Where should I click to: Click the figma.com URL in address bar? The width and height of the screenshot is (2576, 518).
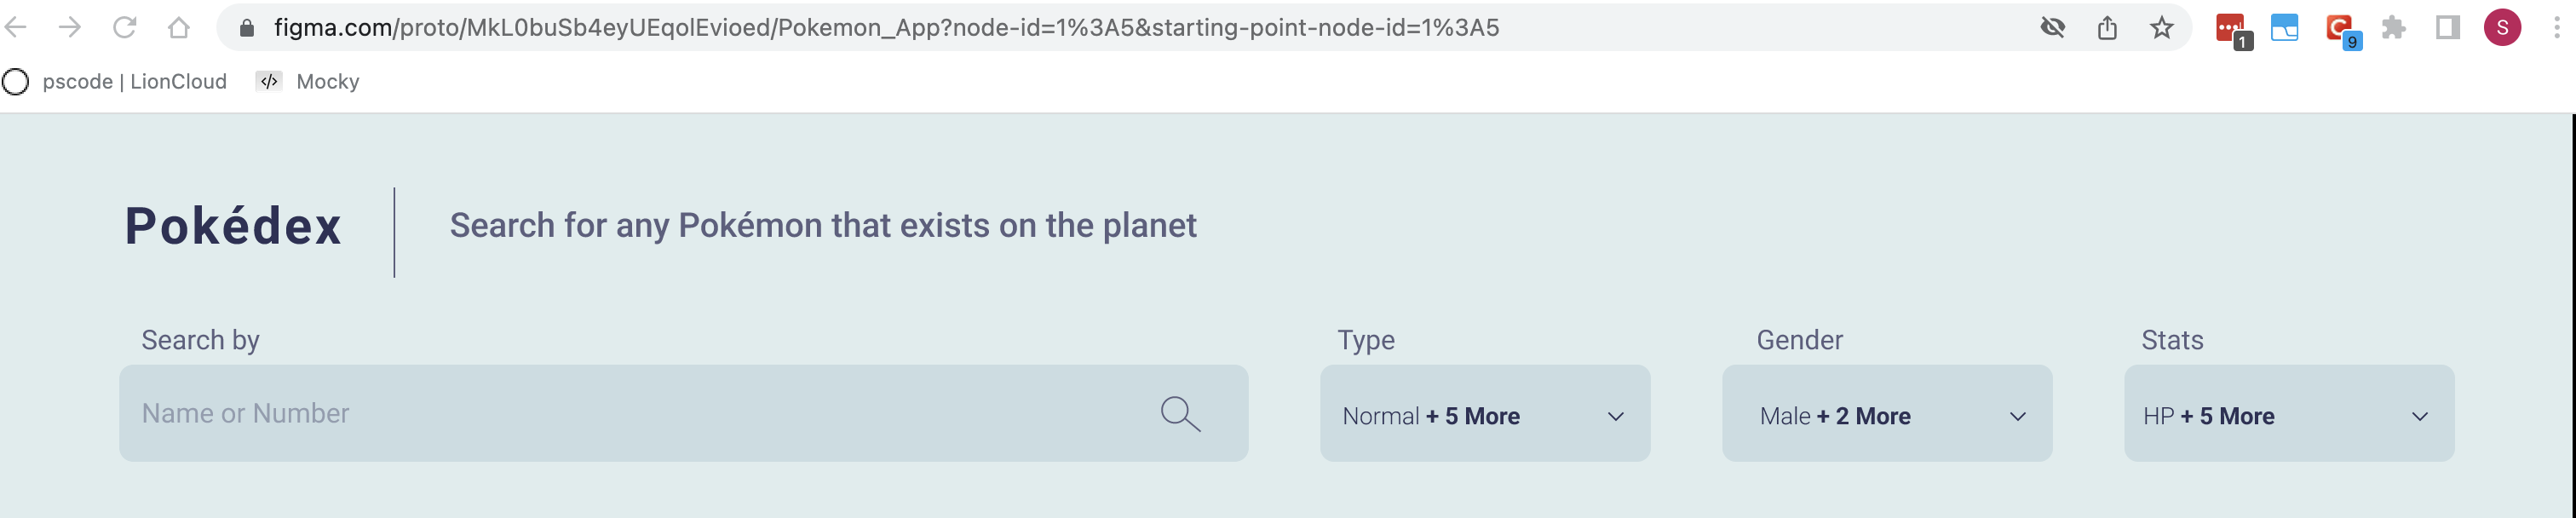(886, 28)
